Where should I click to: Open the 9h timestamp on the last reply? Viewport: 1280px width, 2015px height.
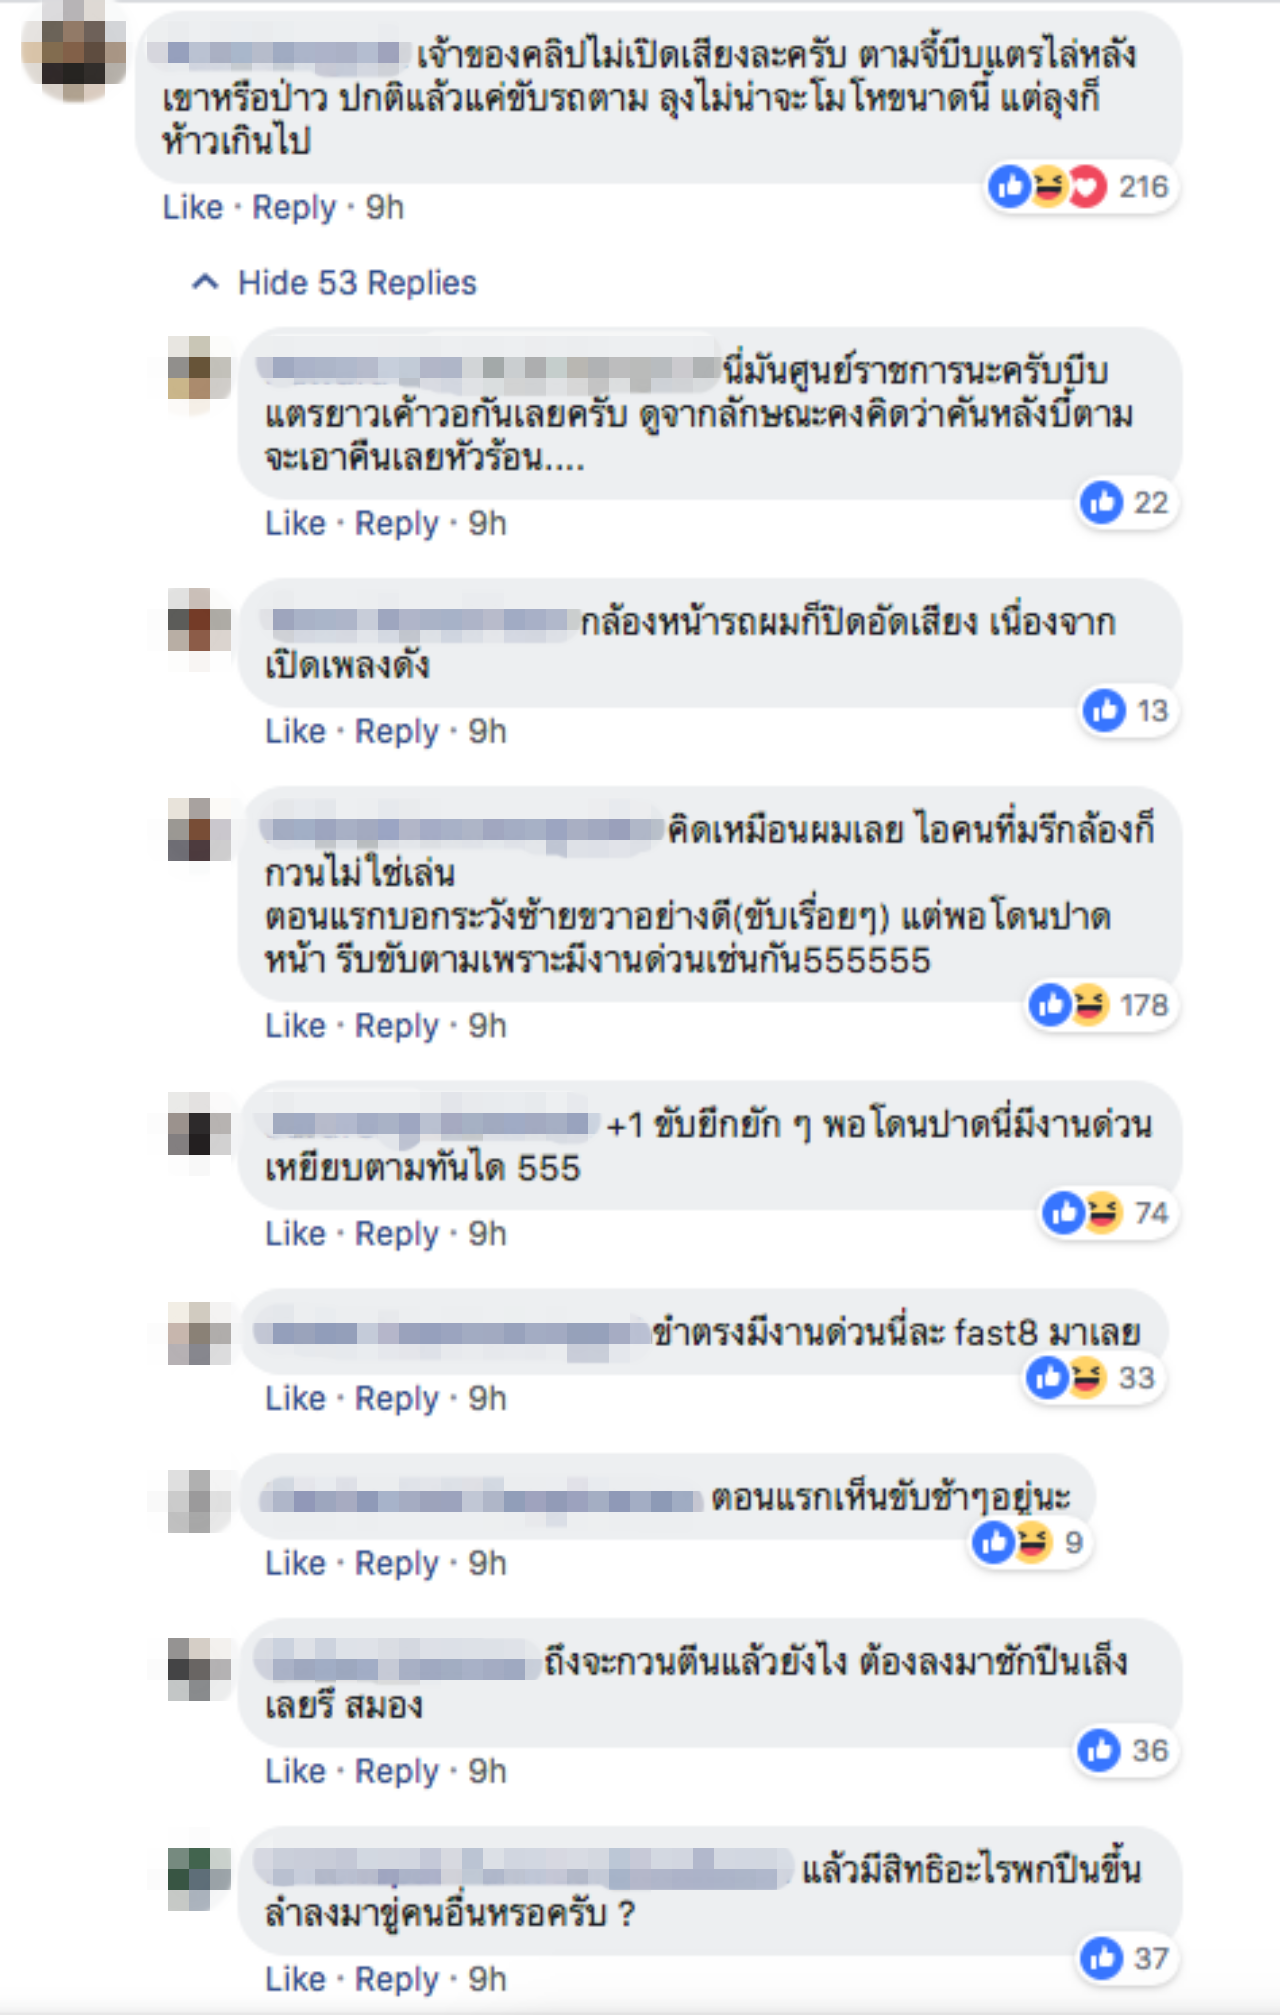[x=488, y=1979]
